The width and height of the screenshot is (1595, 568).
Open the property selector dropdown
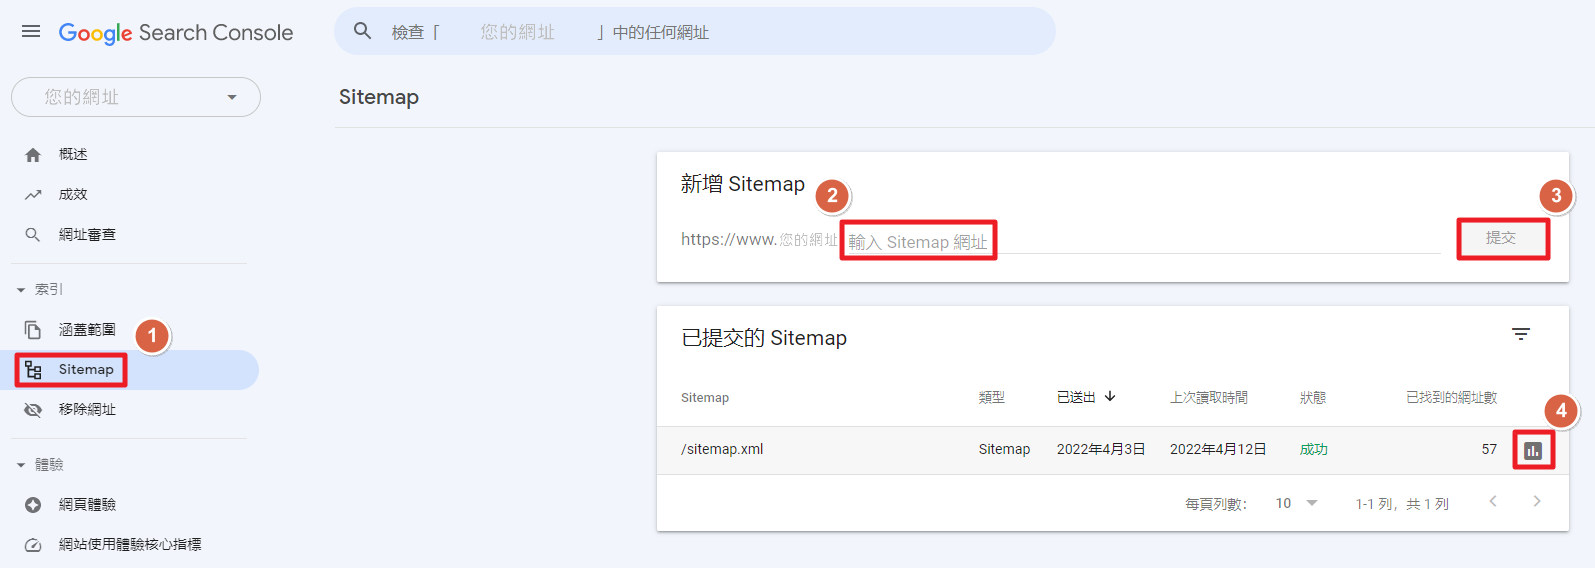[x=136, y=97]
